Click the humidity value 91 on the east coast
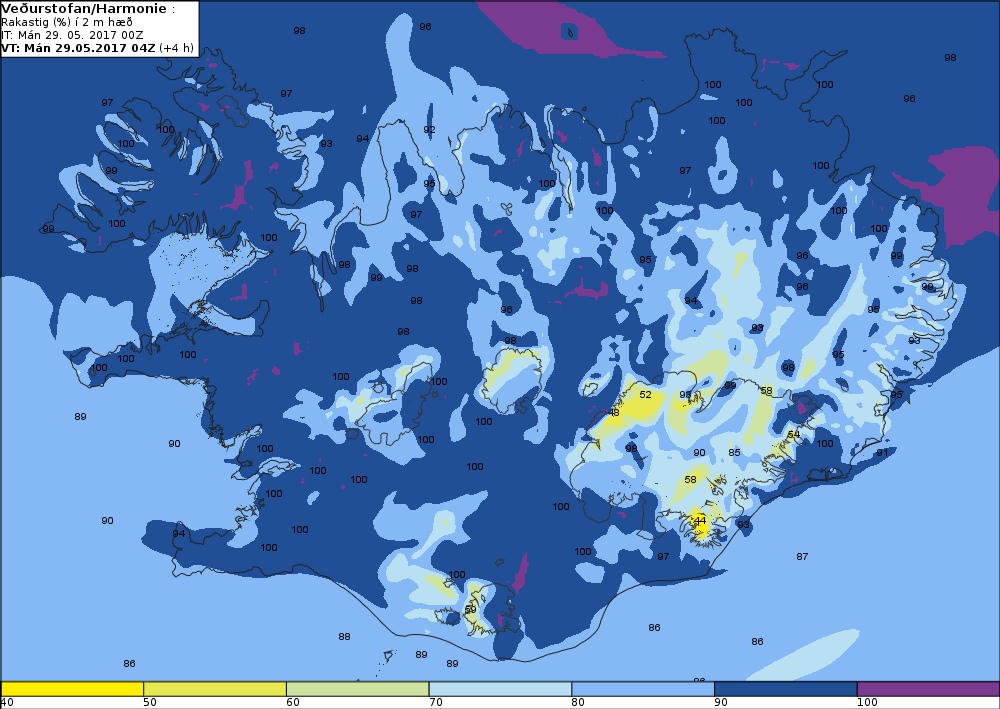 click(x=882, y=453)
